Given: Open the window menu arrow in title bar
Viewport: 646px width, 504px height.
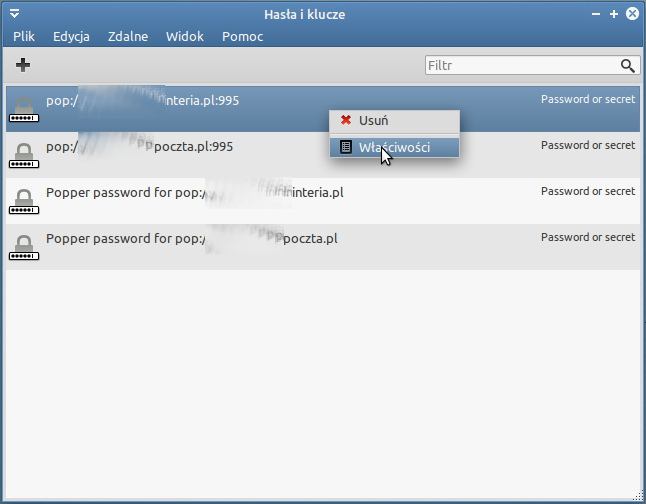Looking at the screenshot, I should click(x=14, y=15).
